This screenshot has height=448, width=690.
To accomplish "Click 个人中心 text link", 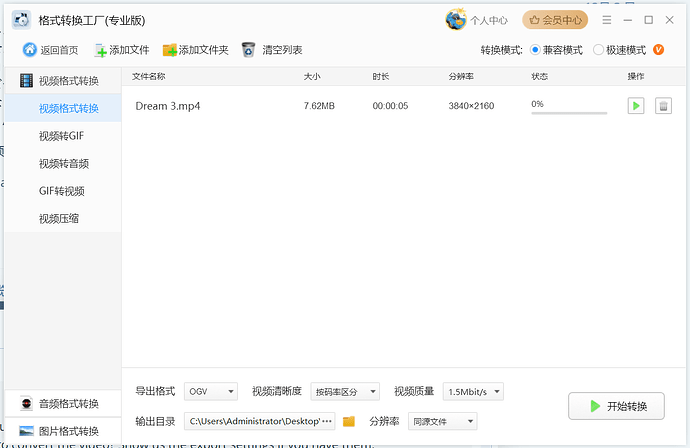I will [489, 20].
